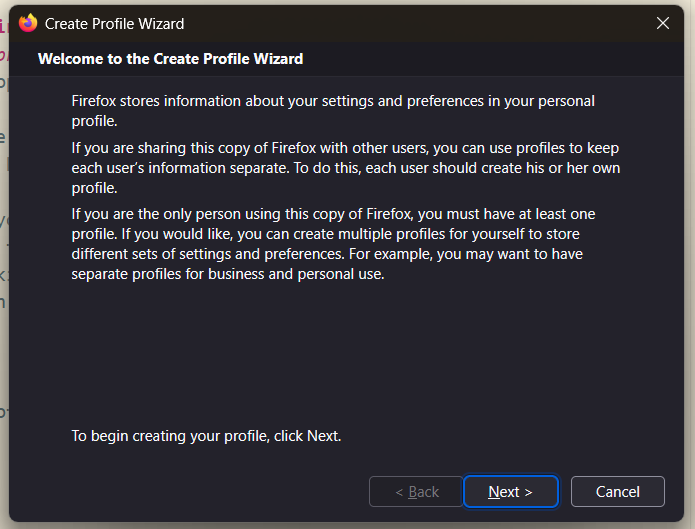Click the paragraph starting 'If you are the only person'
The width and height of the screenshot is (695, 529).
[x=333, y=244]
